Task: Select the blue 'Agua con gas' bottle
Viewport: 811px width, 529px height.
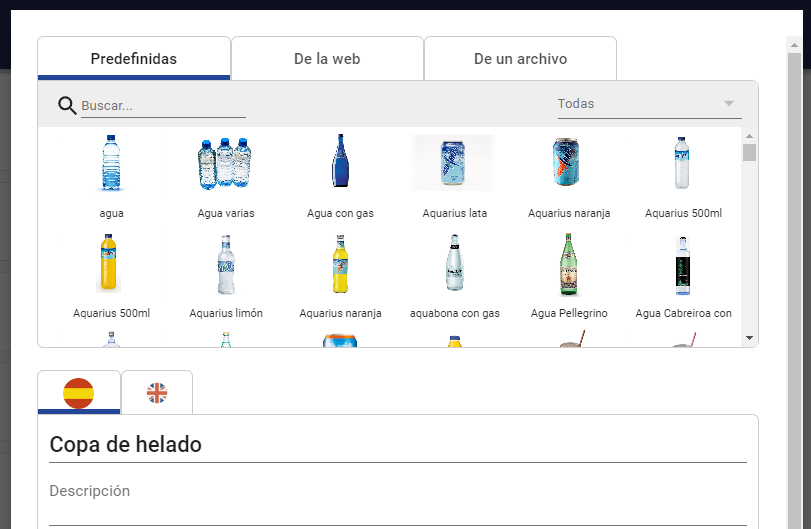Action: click(340, 161)
